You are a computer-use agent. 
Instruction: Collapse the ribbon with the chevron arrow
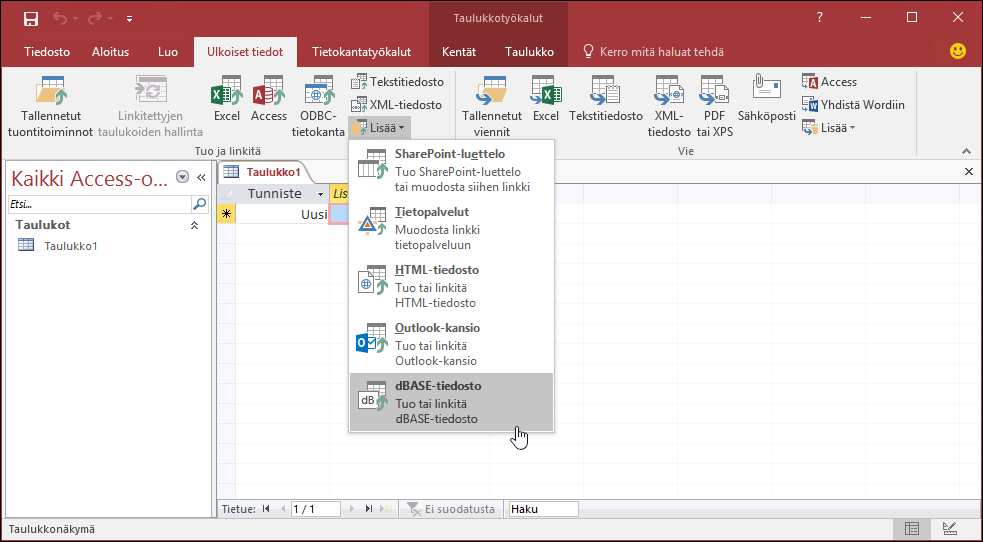966,151
